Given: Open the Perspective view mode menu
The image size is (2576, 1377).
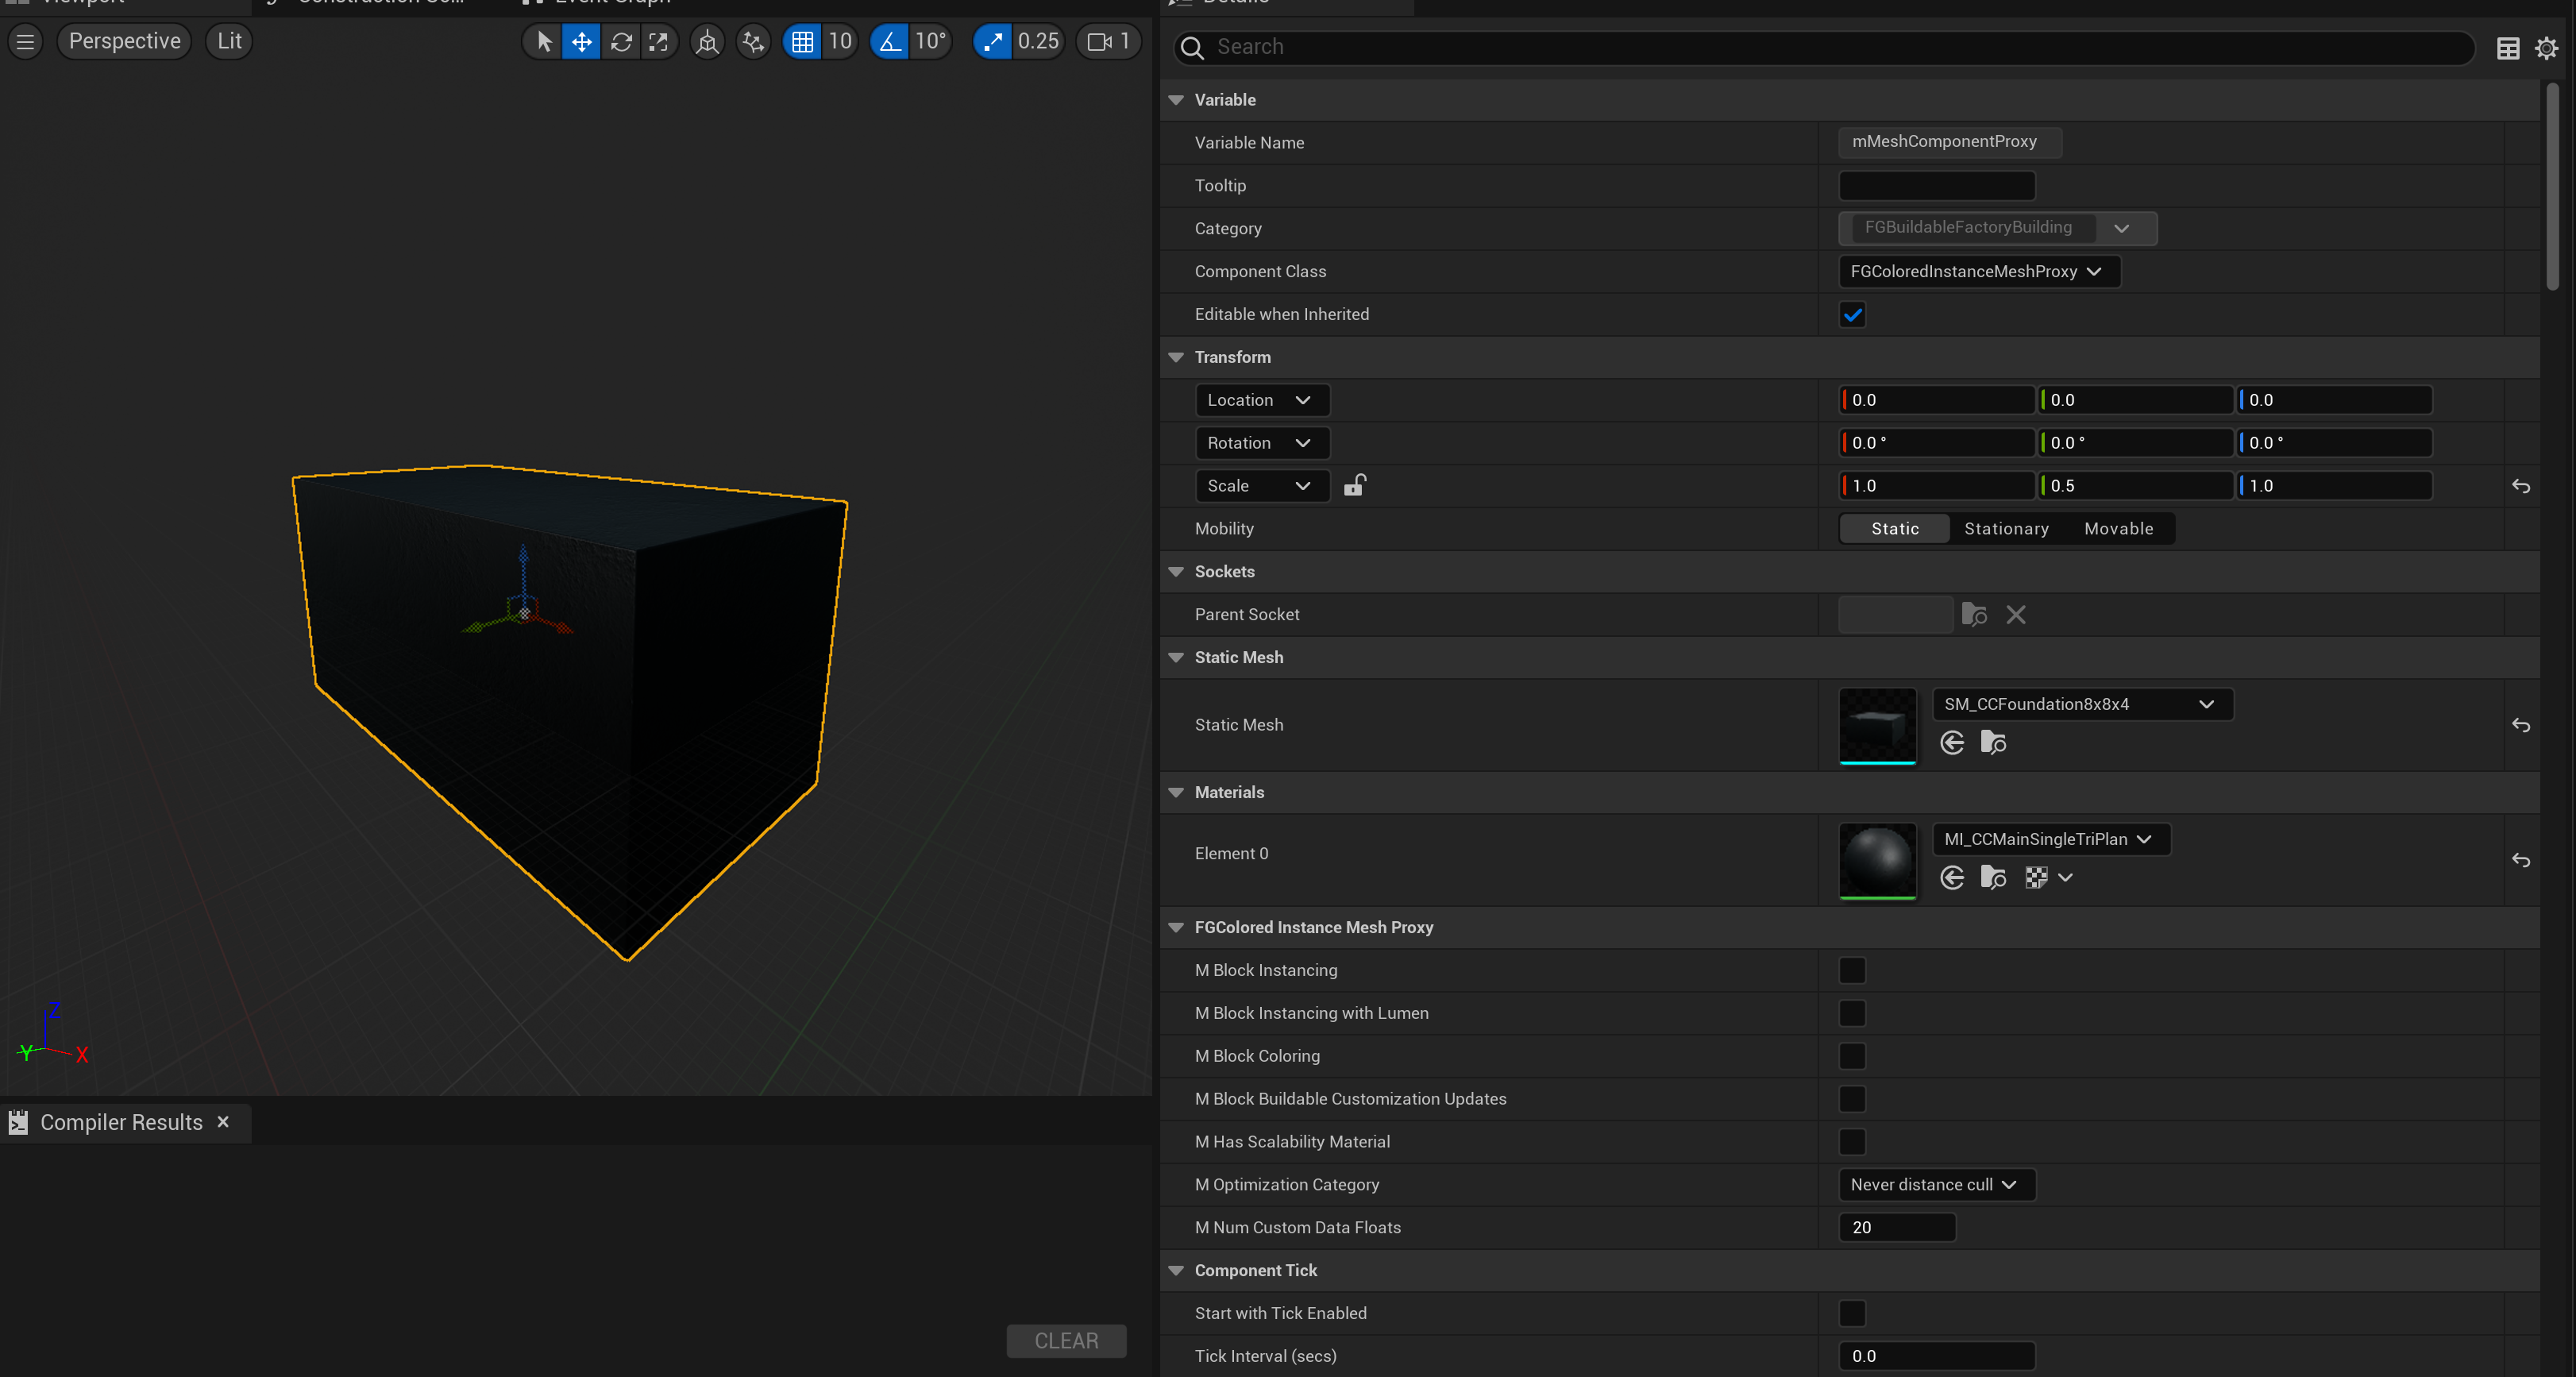Looking at the screenshot, I should coord(125,42).
